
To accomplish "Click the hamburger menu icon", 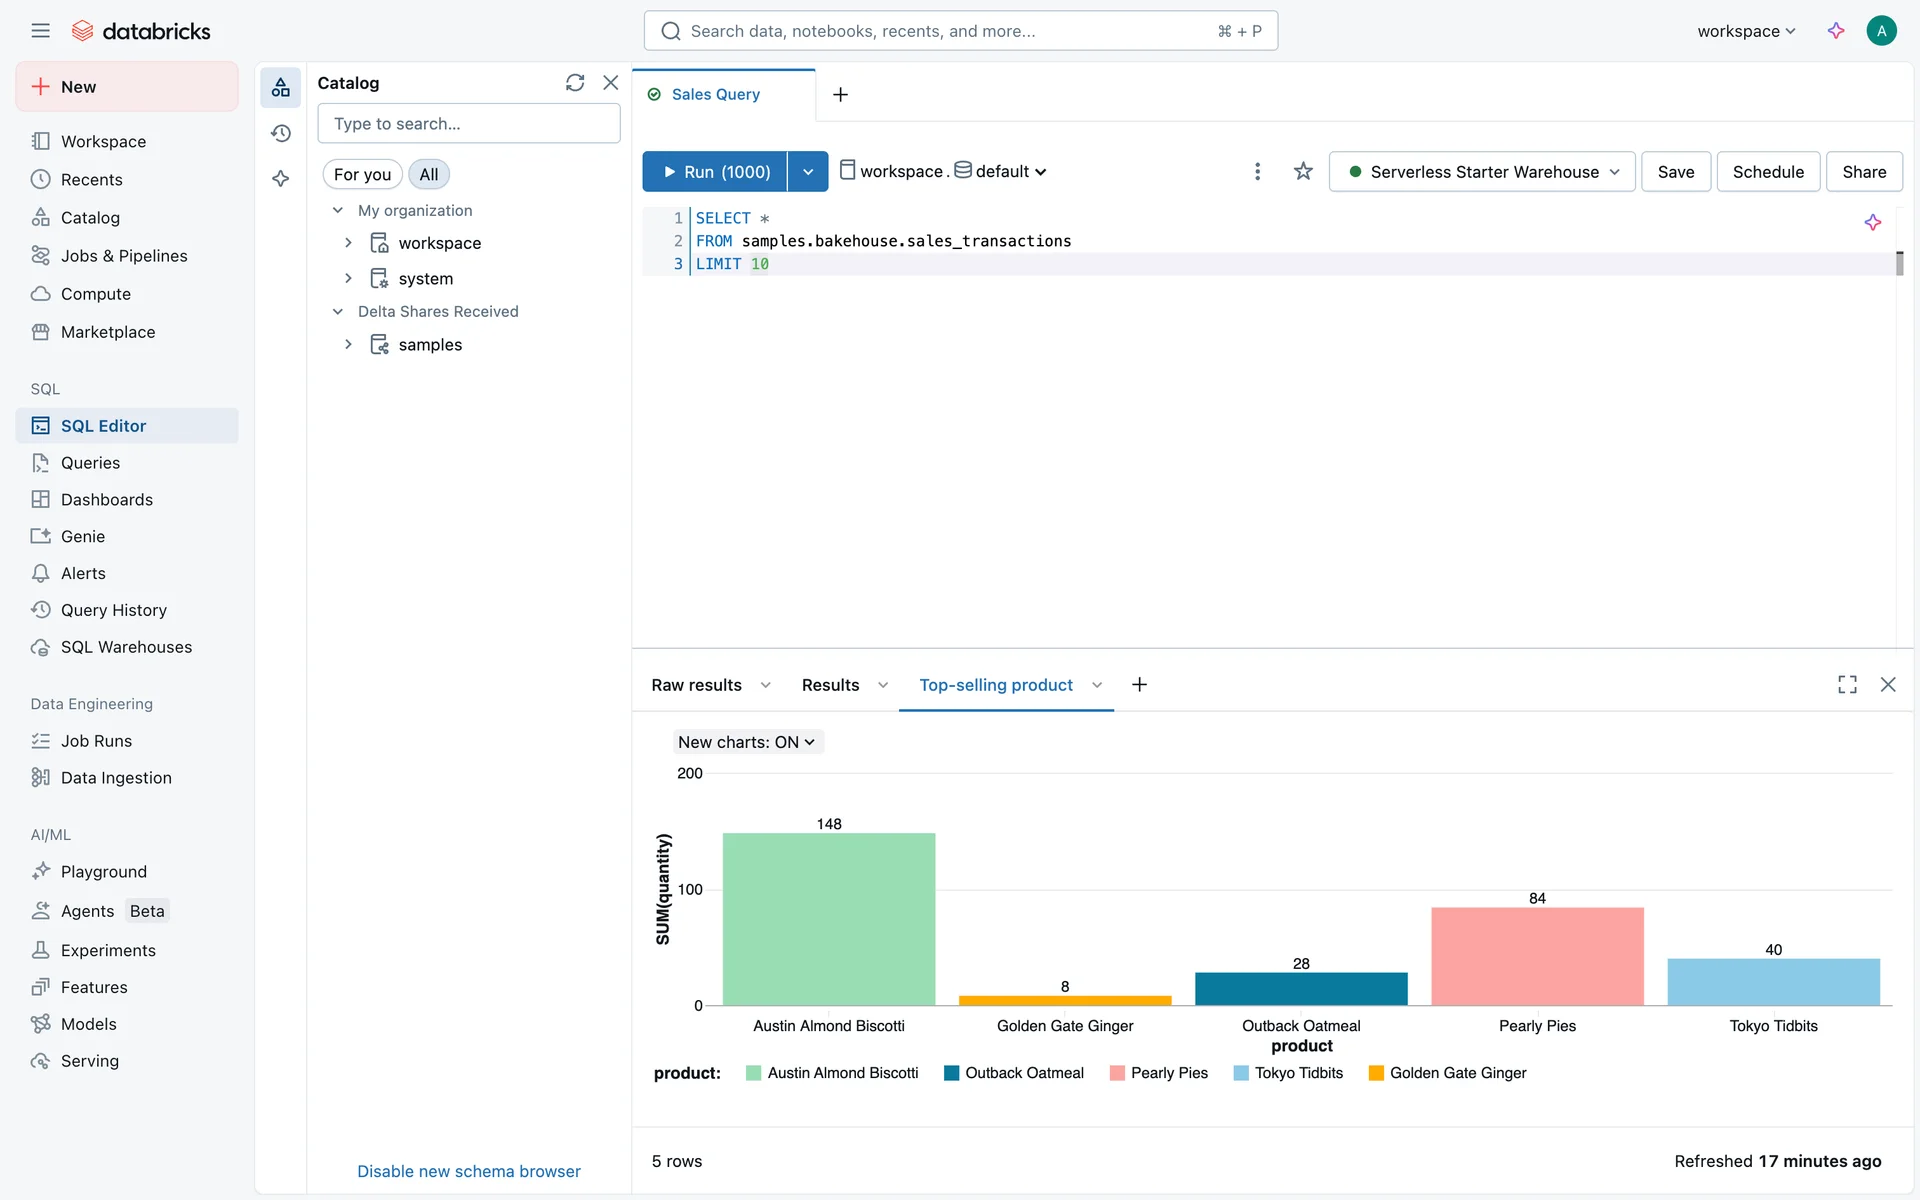I will [x=40, y=31].
